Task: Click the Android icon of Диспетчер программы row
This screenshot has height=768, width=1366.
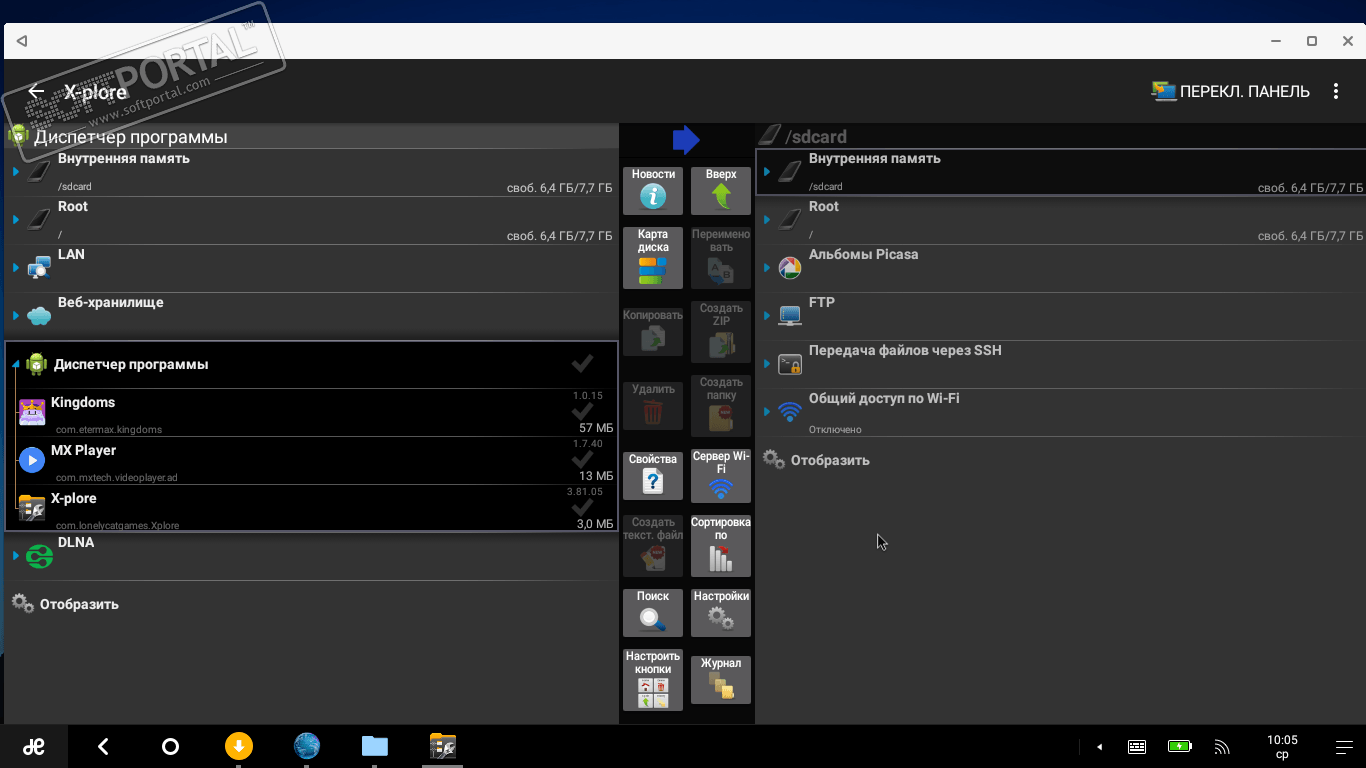Action: click(x=37, y=364)
